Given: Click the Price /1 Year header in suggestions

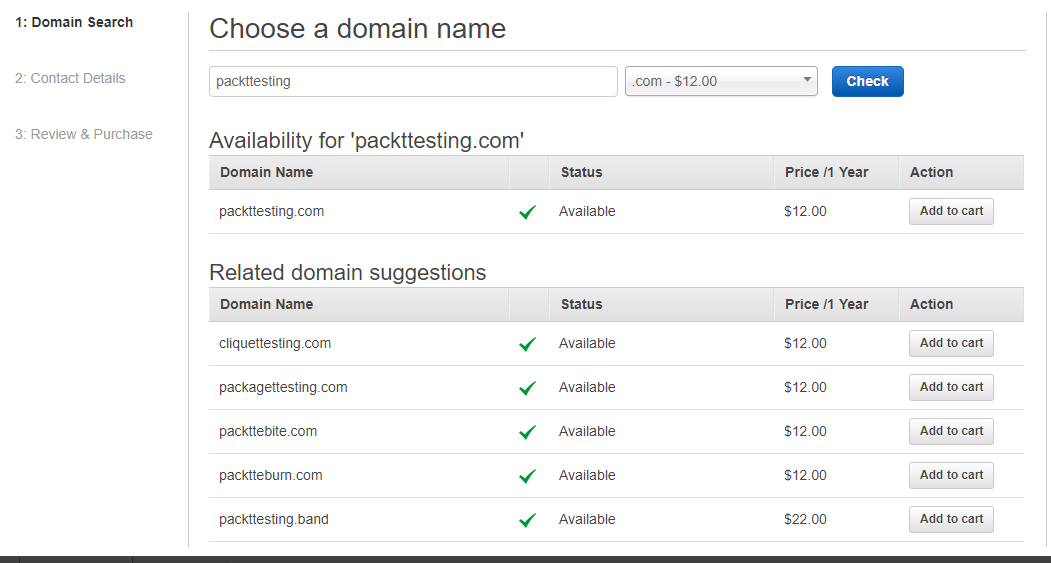Looking at the screenshot, I should pyautogui.click(x=826, y=304).
